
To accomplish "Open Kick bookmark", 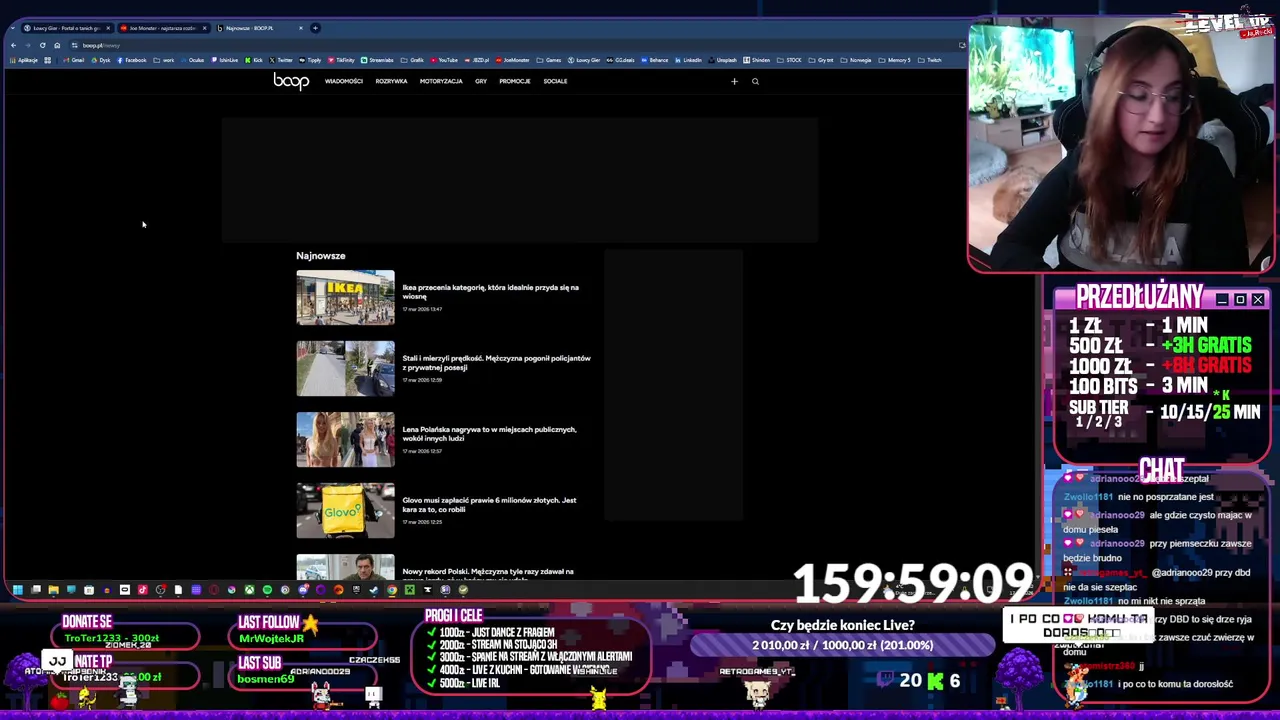I will coord(253,60).
